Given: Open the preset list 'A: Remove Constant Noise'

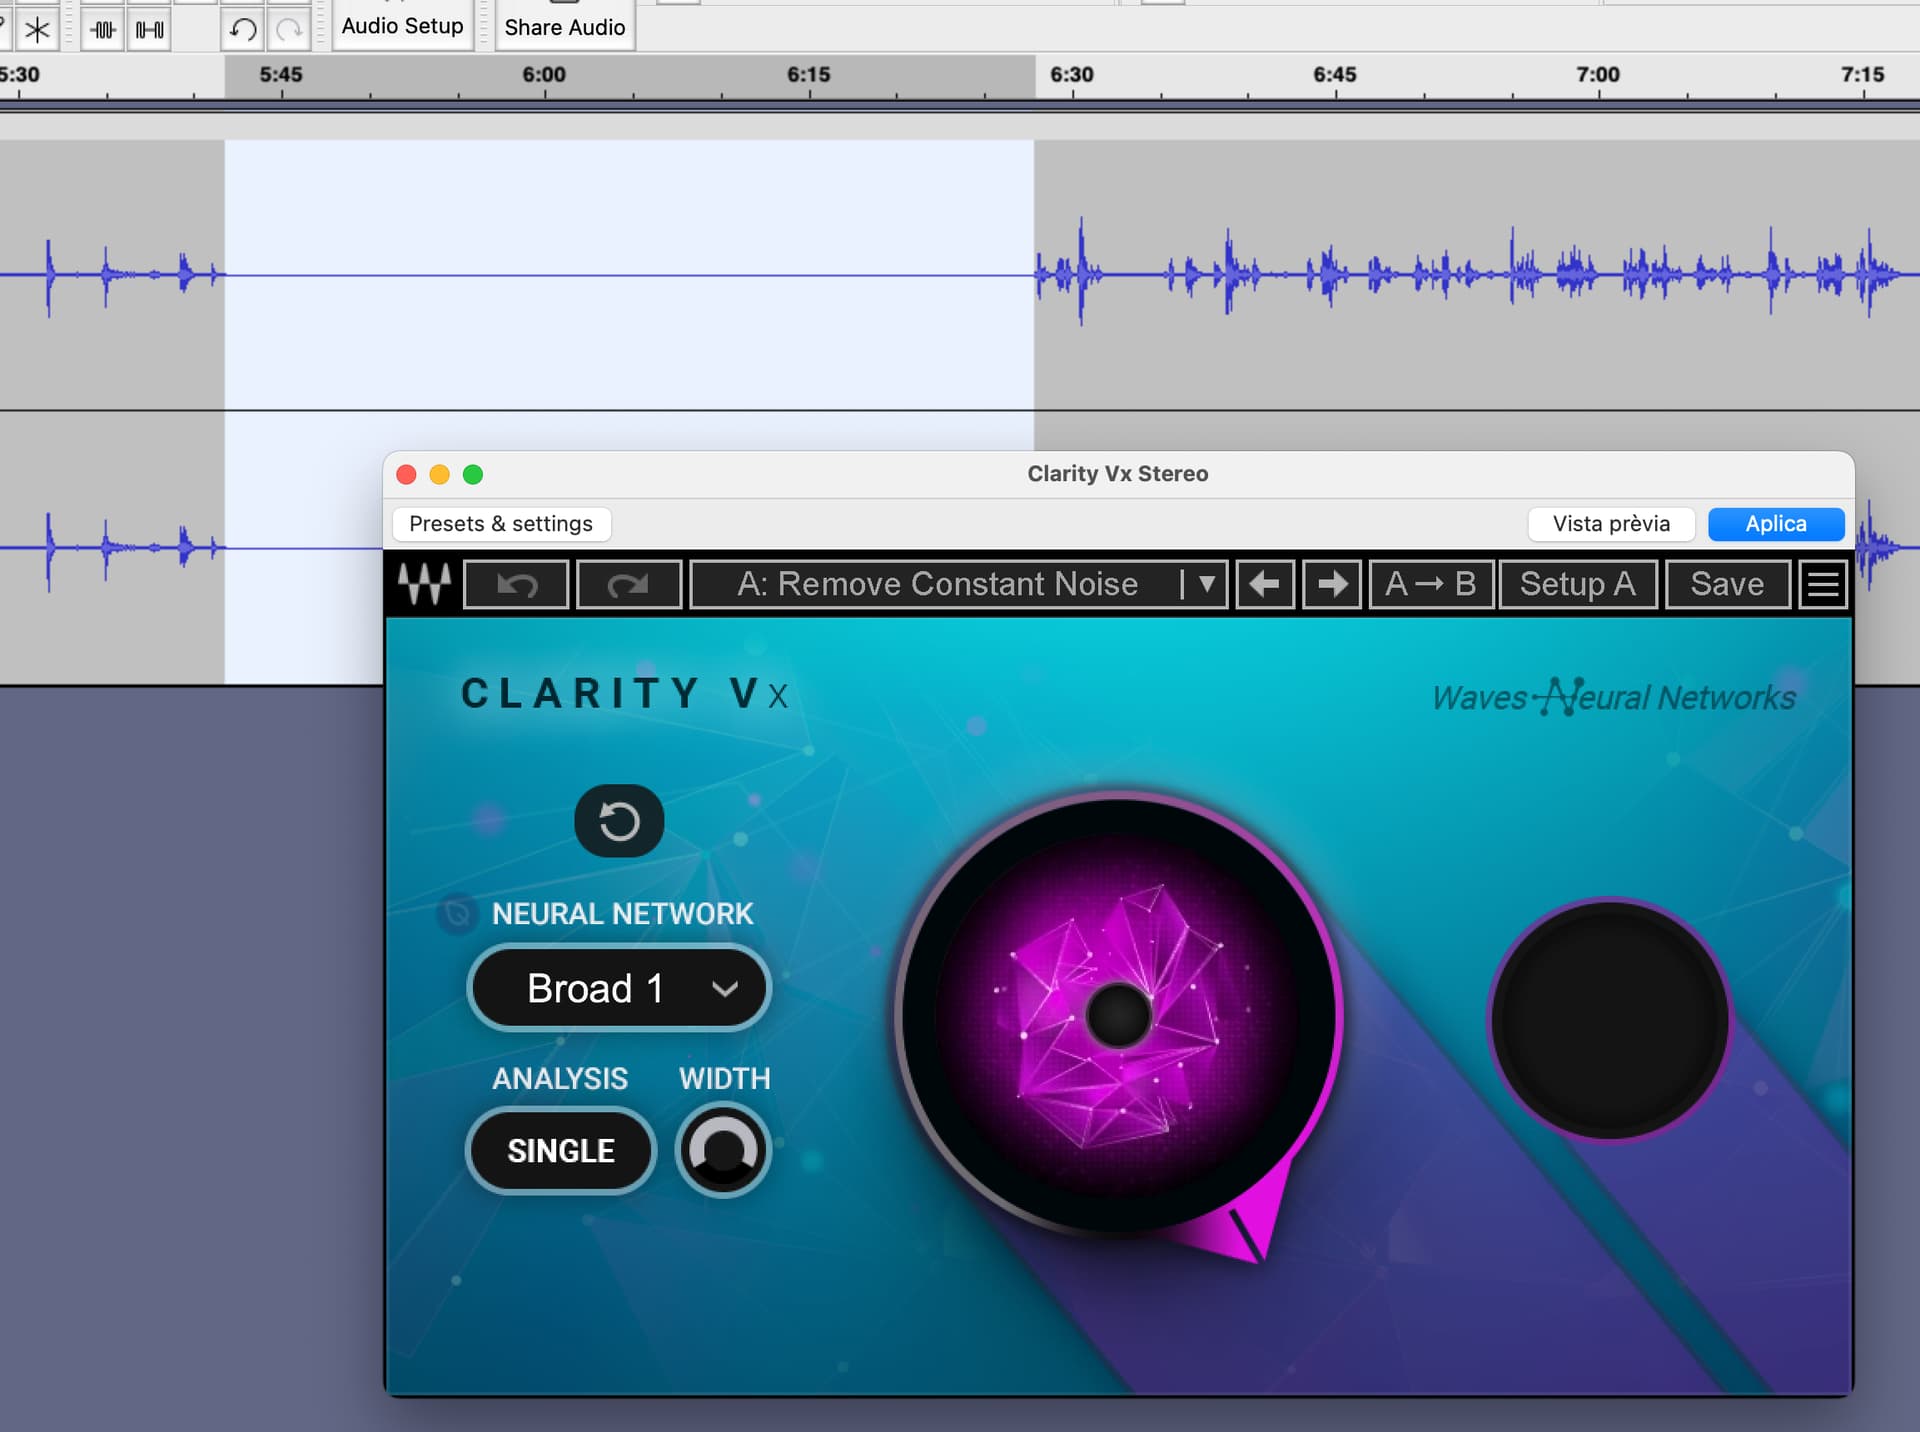Looking at the screenshot, I should (937, 584).
